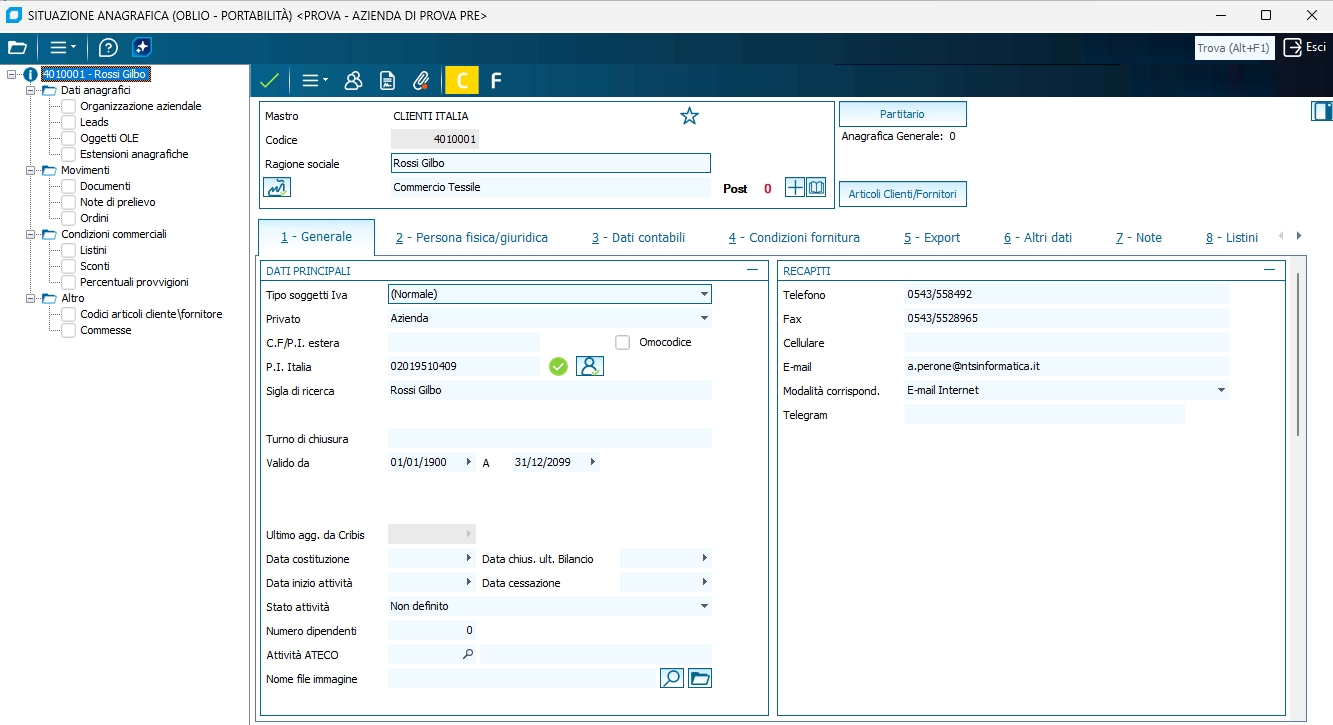
Task: Click magnifier icon next to Nome file immagine
Action: [x=672, y=679]
